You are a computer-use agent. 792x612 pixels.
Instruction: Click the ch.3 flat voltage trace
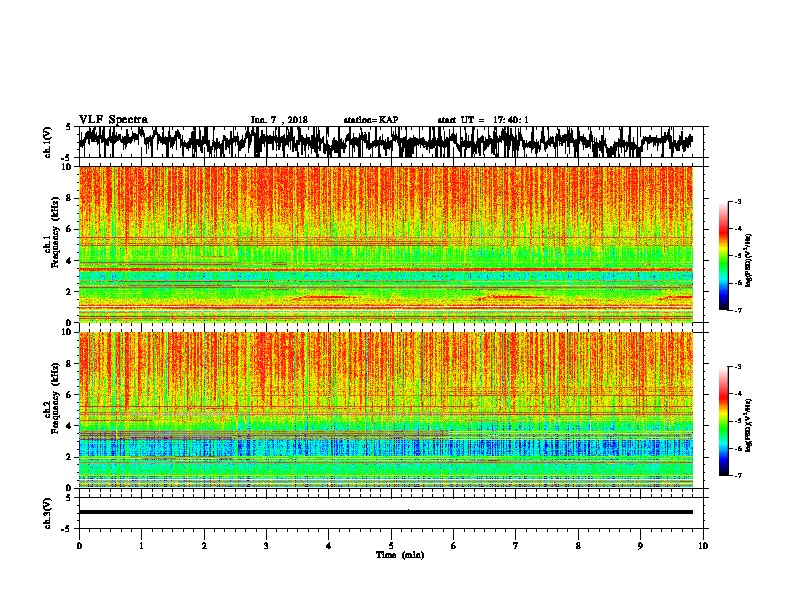[x=386, y=512]
